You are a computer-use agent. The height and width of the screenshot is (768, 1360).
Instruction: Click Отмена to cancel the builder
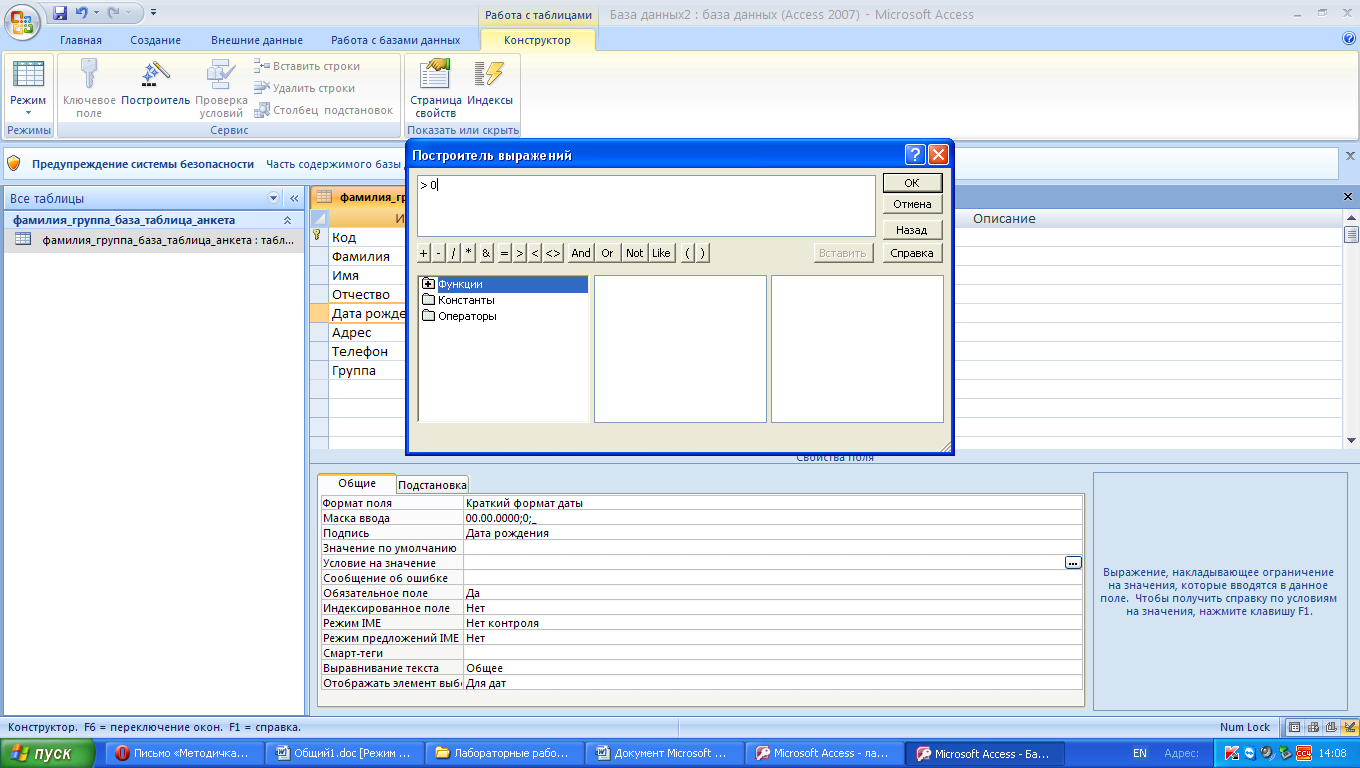pos(912,204)
